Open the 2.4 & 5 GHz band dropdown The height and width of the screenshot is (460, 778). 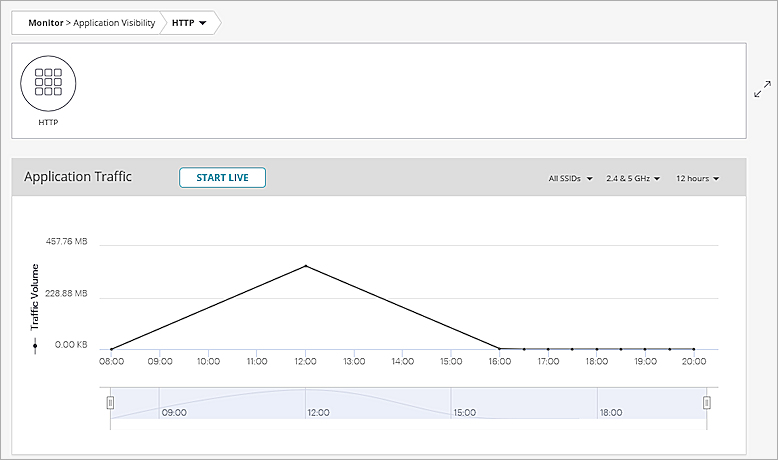click(633, 178)
